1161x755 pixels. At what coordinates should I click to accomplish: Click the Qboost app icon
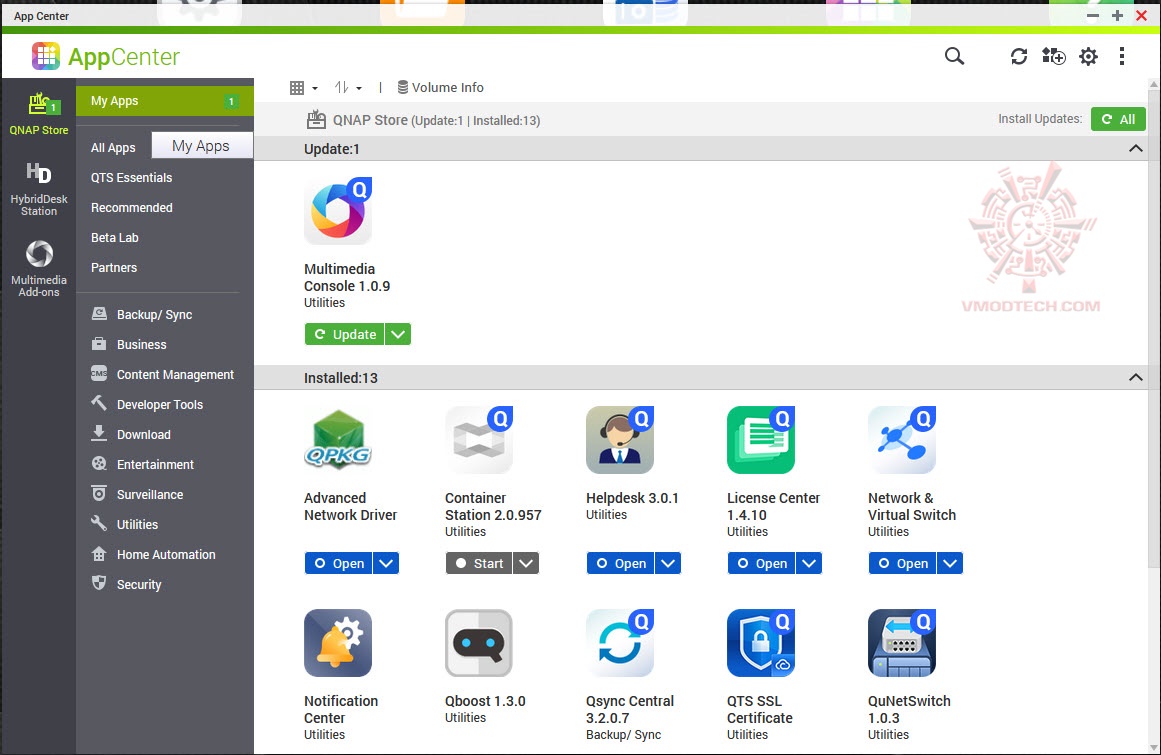[x=479, y=642]
